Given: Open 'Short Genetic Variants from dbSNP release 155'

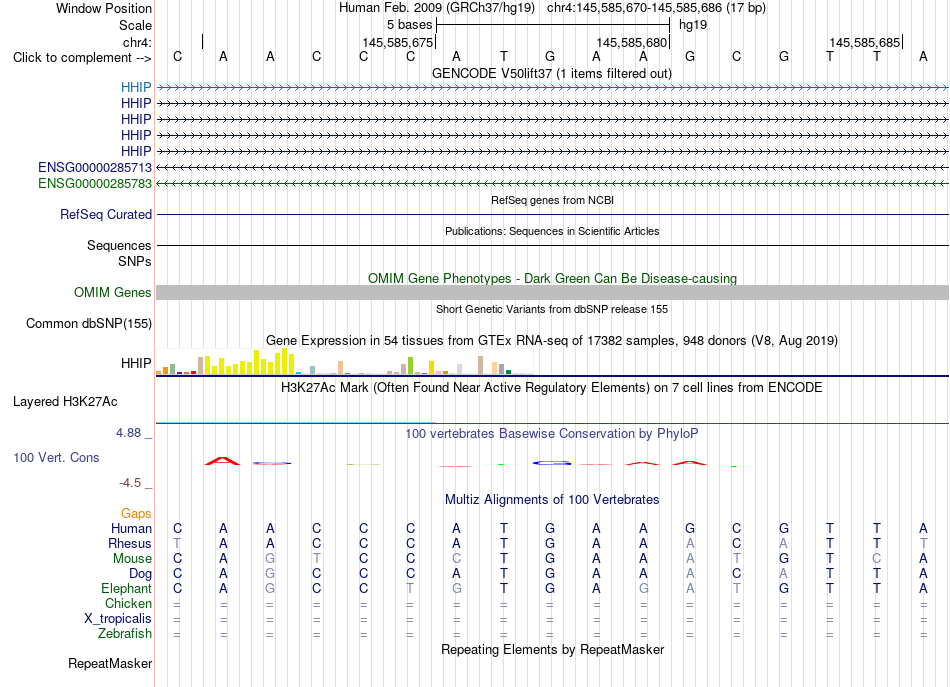Looking at the screenshot, I should [x=552, y=309].
